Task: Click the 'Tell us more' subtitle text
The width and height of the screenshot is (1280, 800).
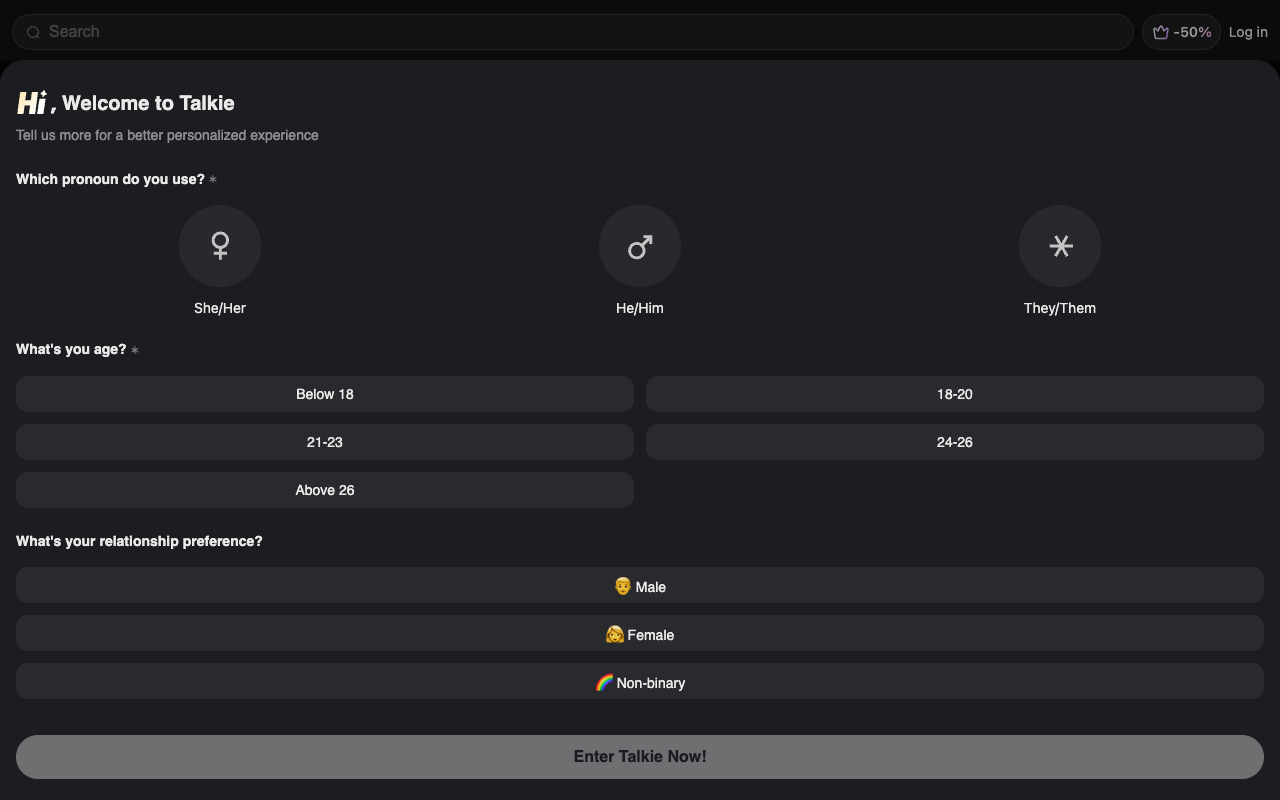Action: point(167,135)
